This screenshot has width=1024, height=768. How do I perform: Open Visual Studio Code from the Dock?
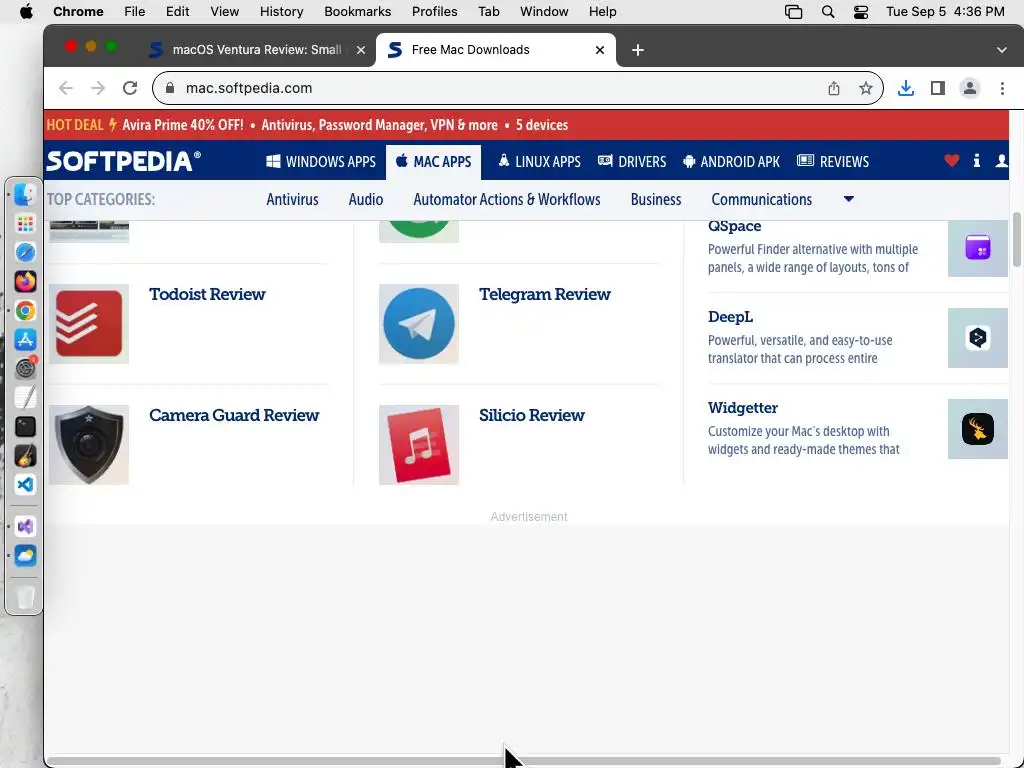click(x=25, y=485)
